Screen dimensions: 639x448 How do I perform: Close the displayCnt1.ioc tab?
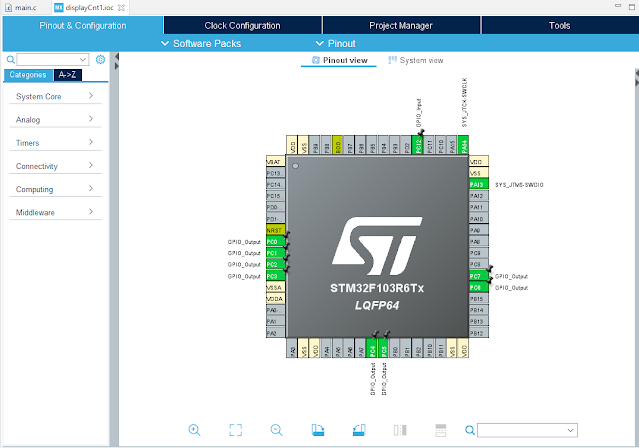(121, 7)
